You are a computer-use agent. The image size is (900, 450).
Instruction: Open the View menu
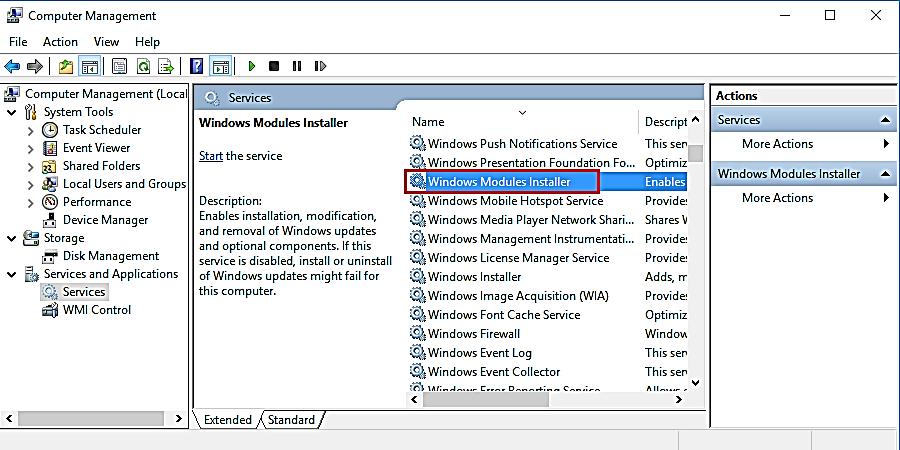tap(106, 42)
